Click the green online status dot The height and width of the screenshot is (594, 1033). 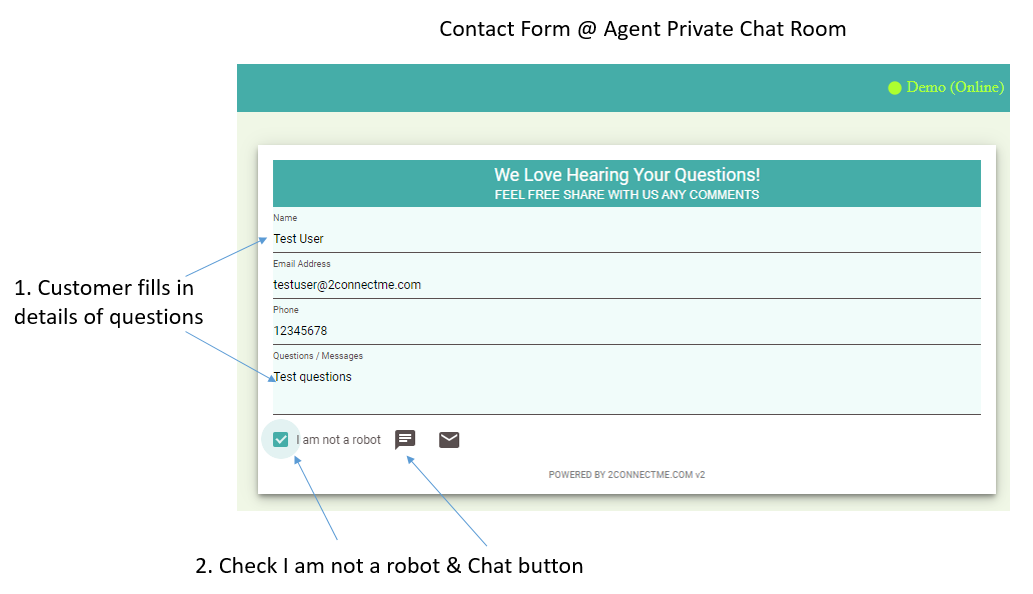(x=895, y=88)
